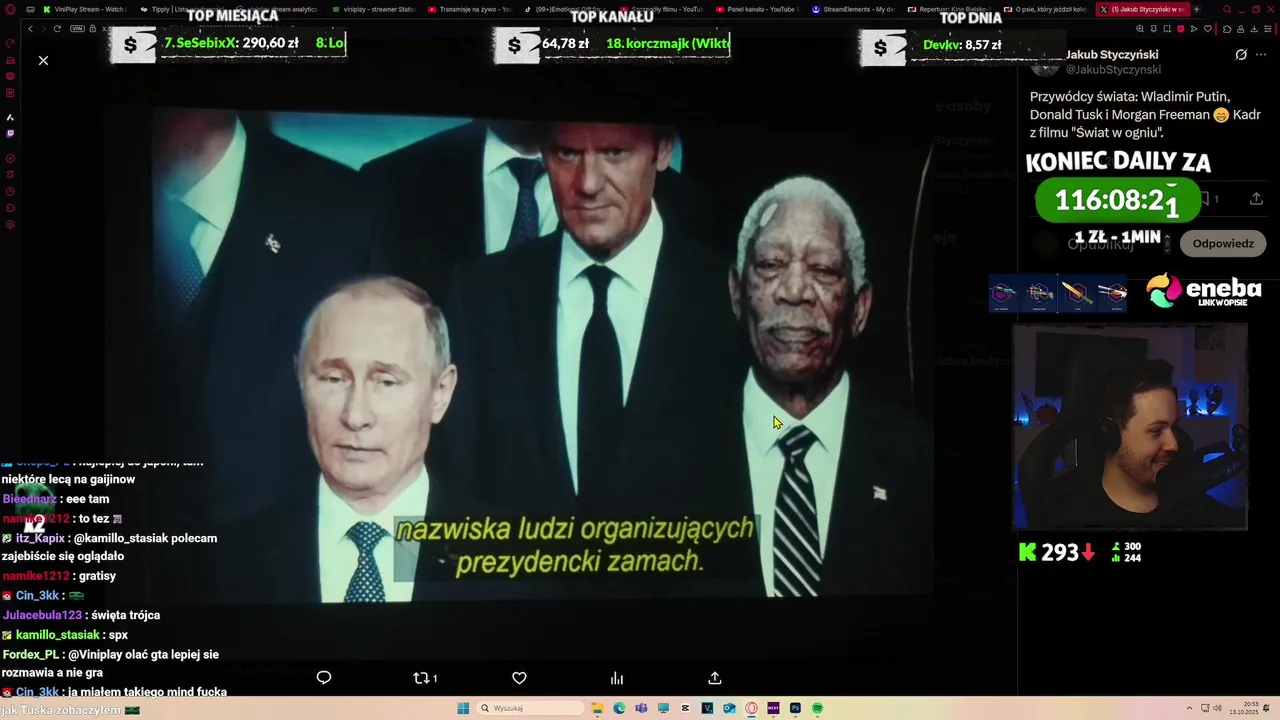1280x720 pixels.
Task: Switch to ViniPlay Stream browser tab
Action: pyautogui.click(x=84, y=9)
